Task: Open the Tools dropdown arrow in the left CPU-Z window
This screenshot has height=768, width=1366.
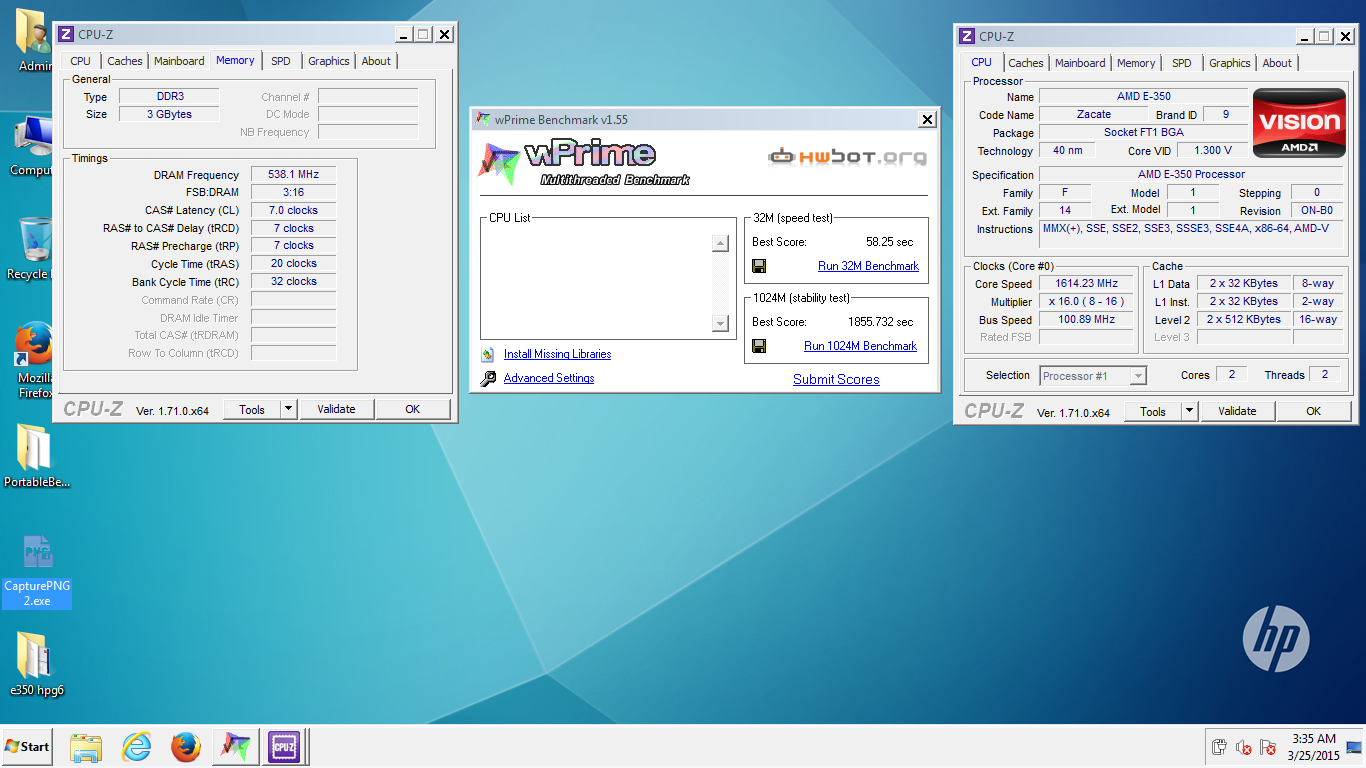Action: (x=288, y=409)
